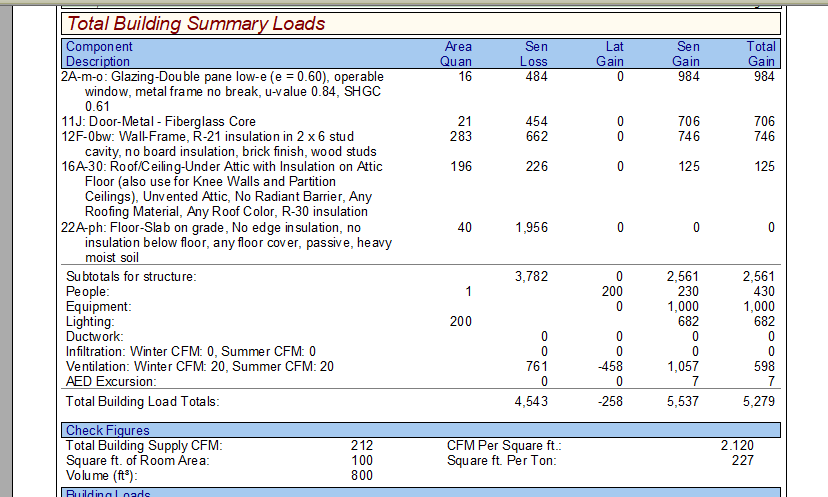Viewport: 828px width, 497px height.
Task: Click the 'AED Excursion:' label
Action: [x=111, y=381]
